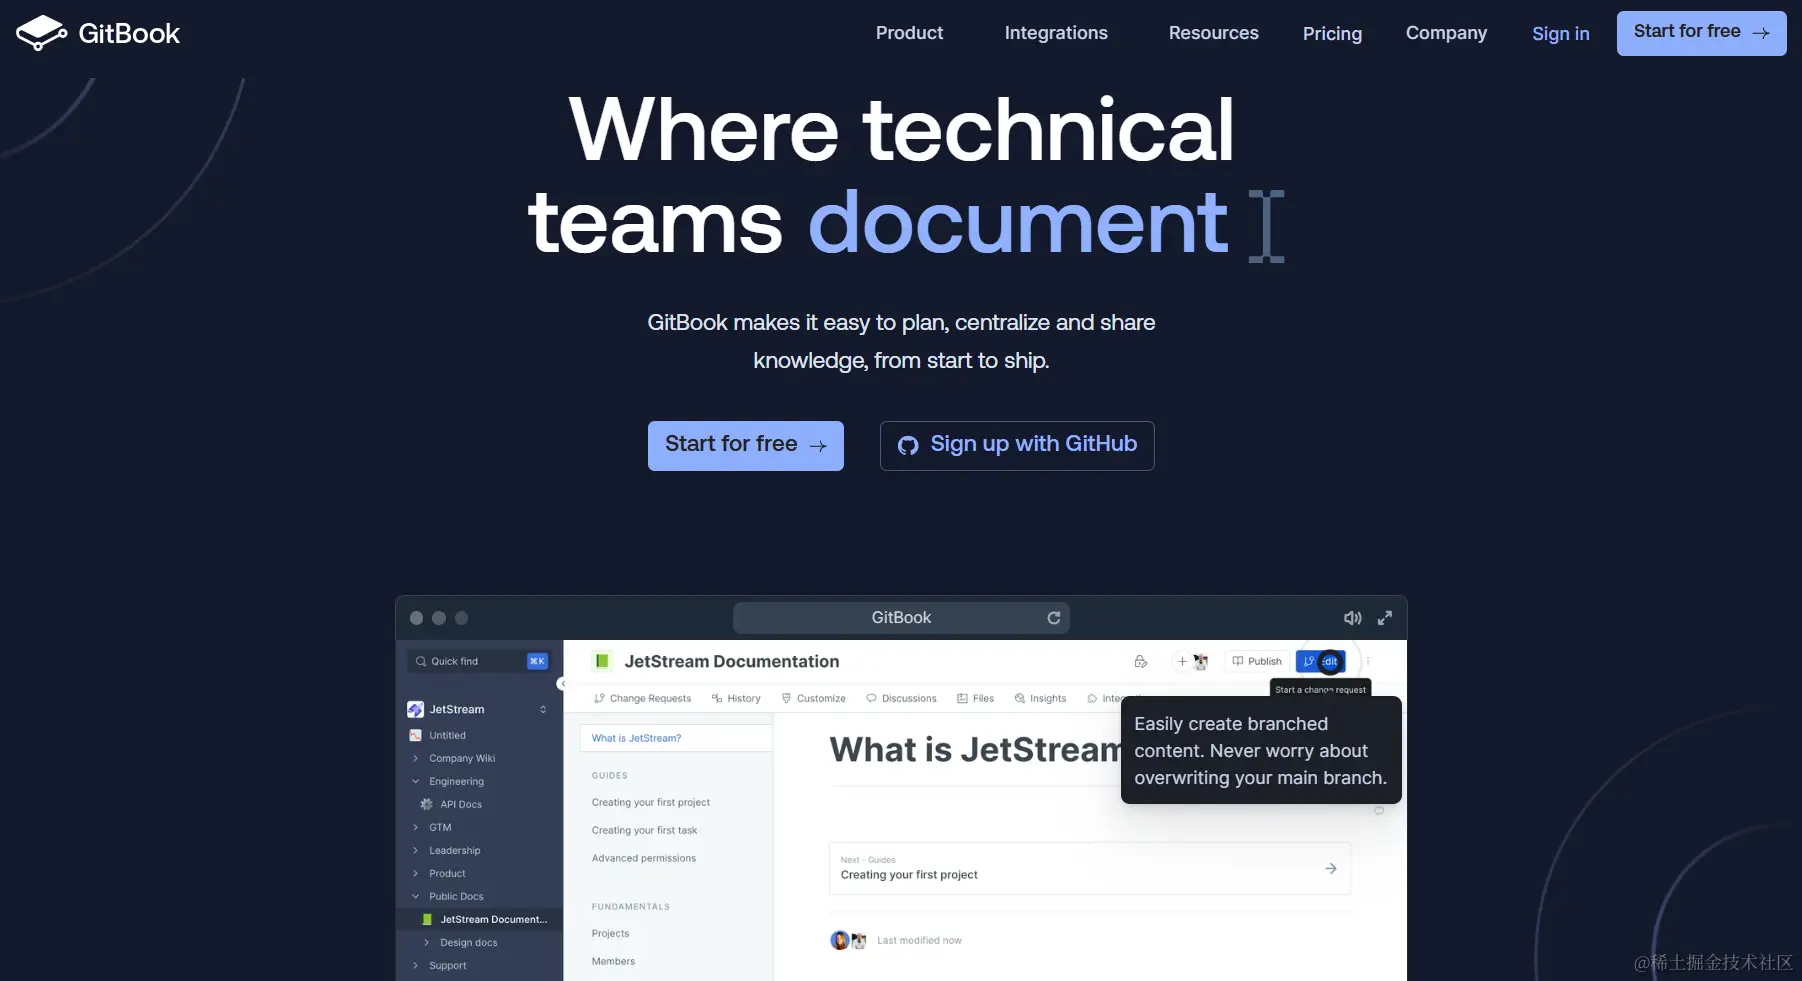Click the plus invite member icon
The width and height of the screenshot is (1802, 981).
pyautogui.click(x=1182, y=661)
